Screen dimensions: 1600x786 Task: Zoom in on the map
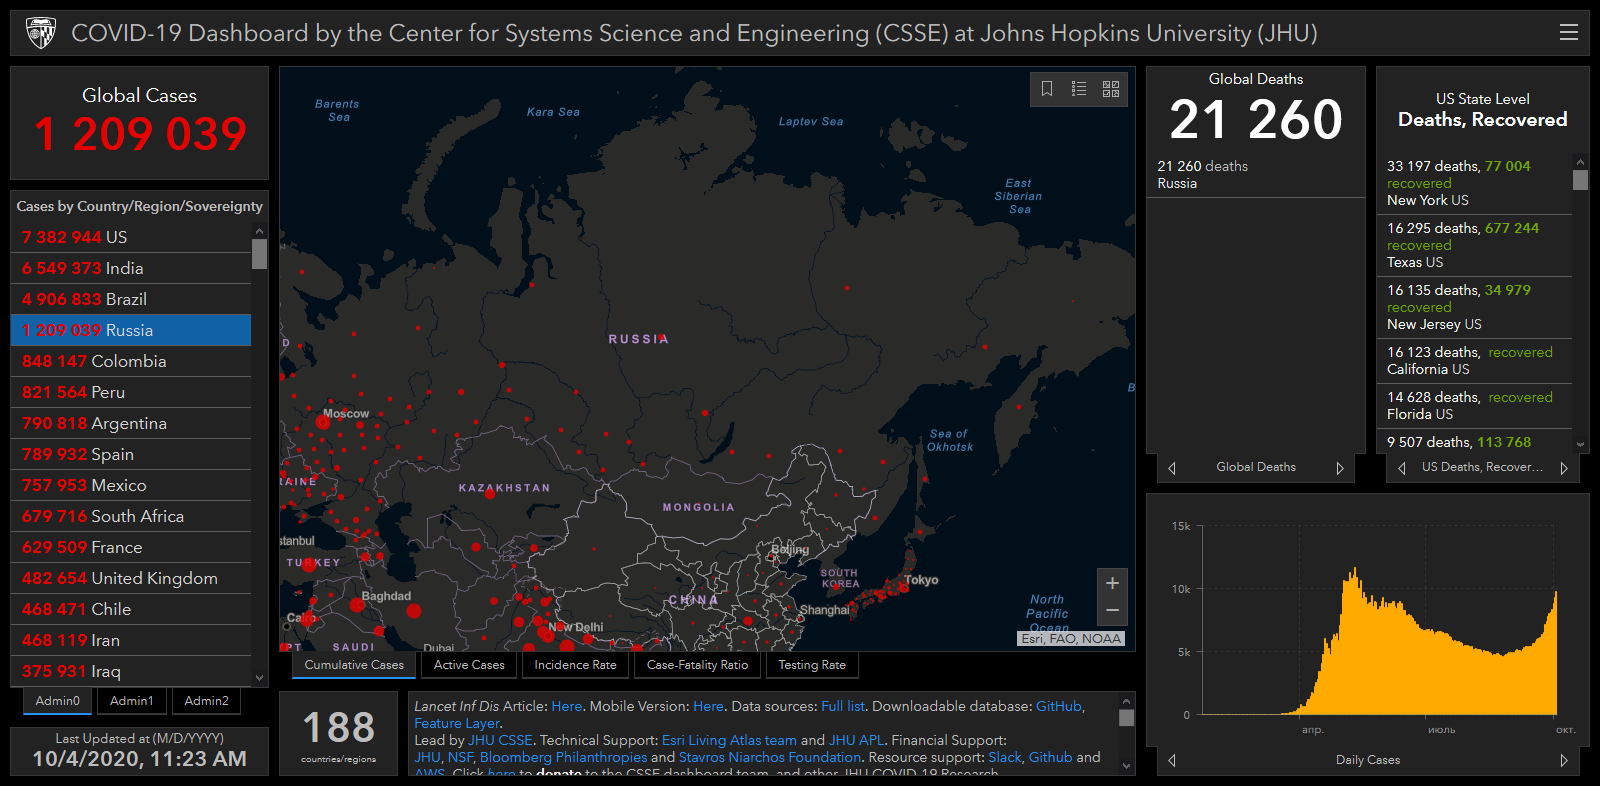[x=1112, y=583]
